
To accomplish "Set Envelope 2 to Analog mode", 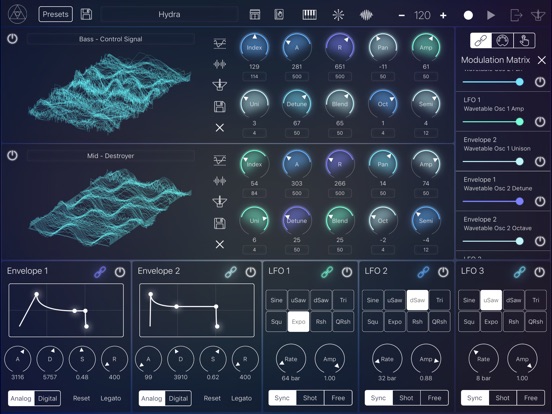I will tap(152, 398).
